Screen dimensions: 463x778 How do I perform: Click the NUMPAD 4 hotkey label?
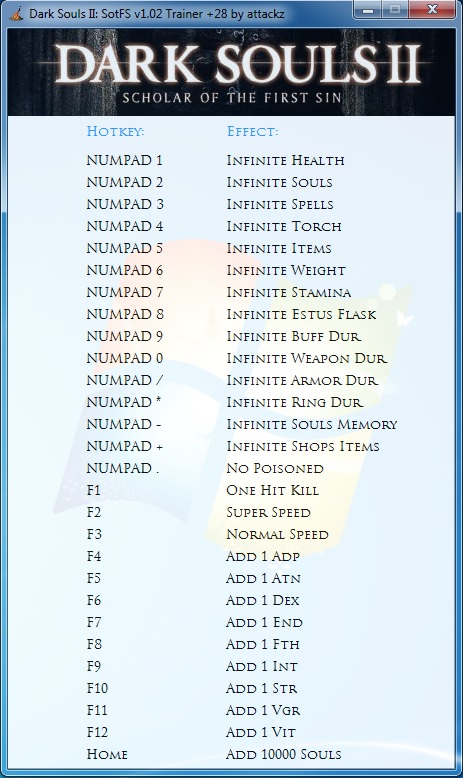(125, 226)
